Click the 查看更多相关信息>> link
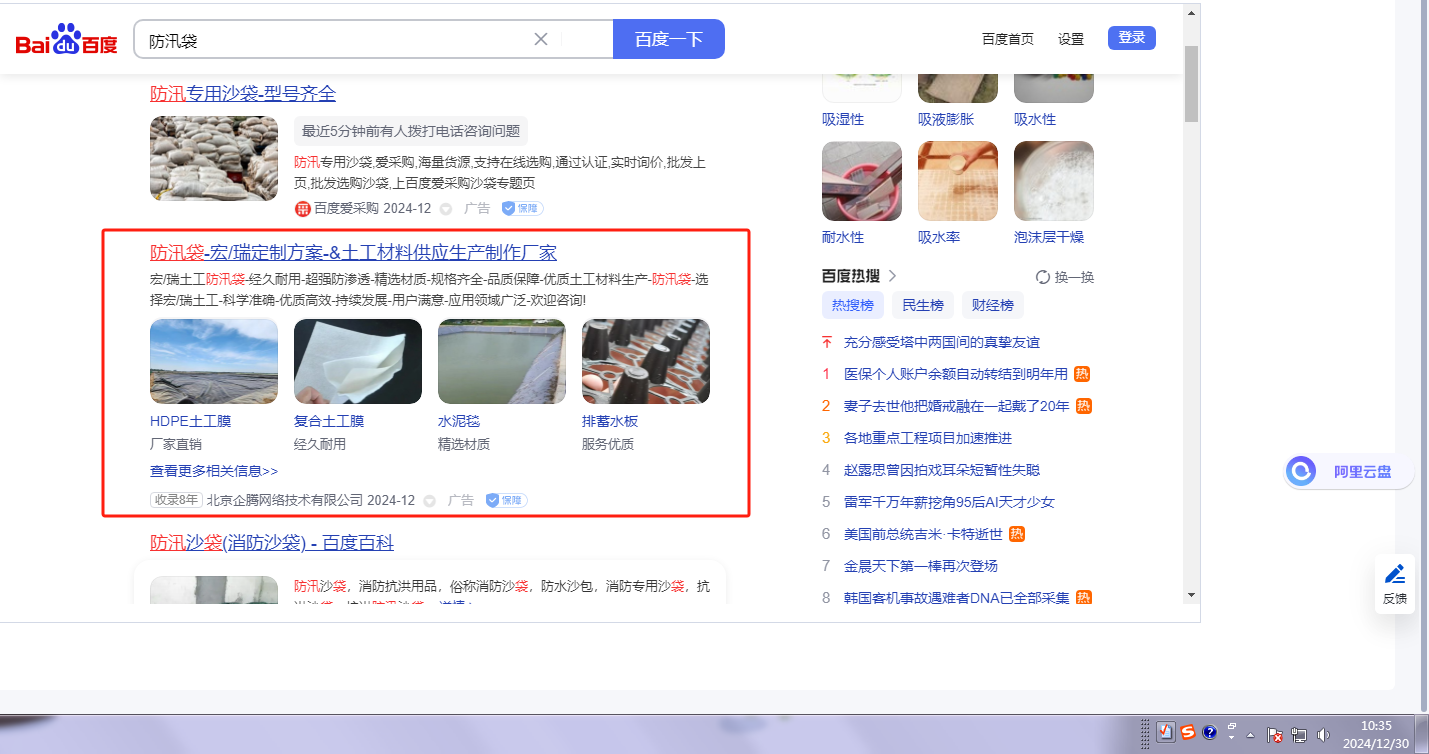 (214, 471)
